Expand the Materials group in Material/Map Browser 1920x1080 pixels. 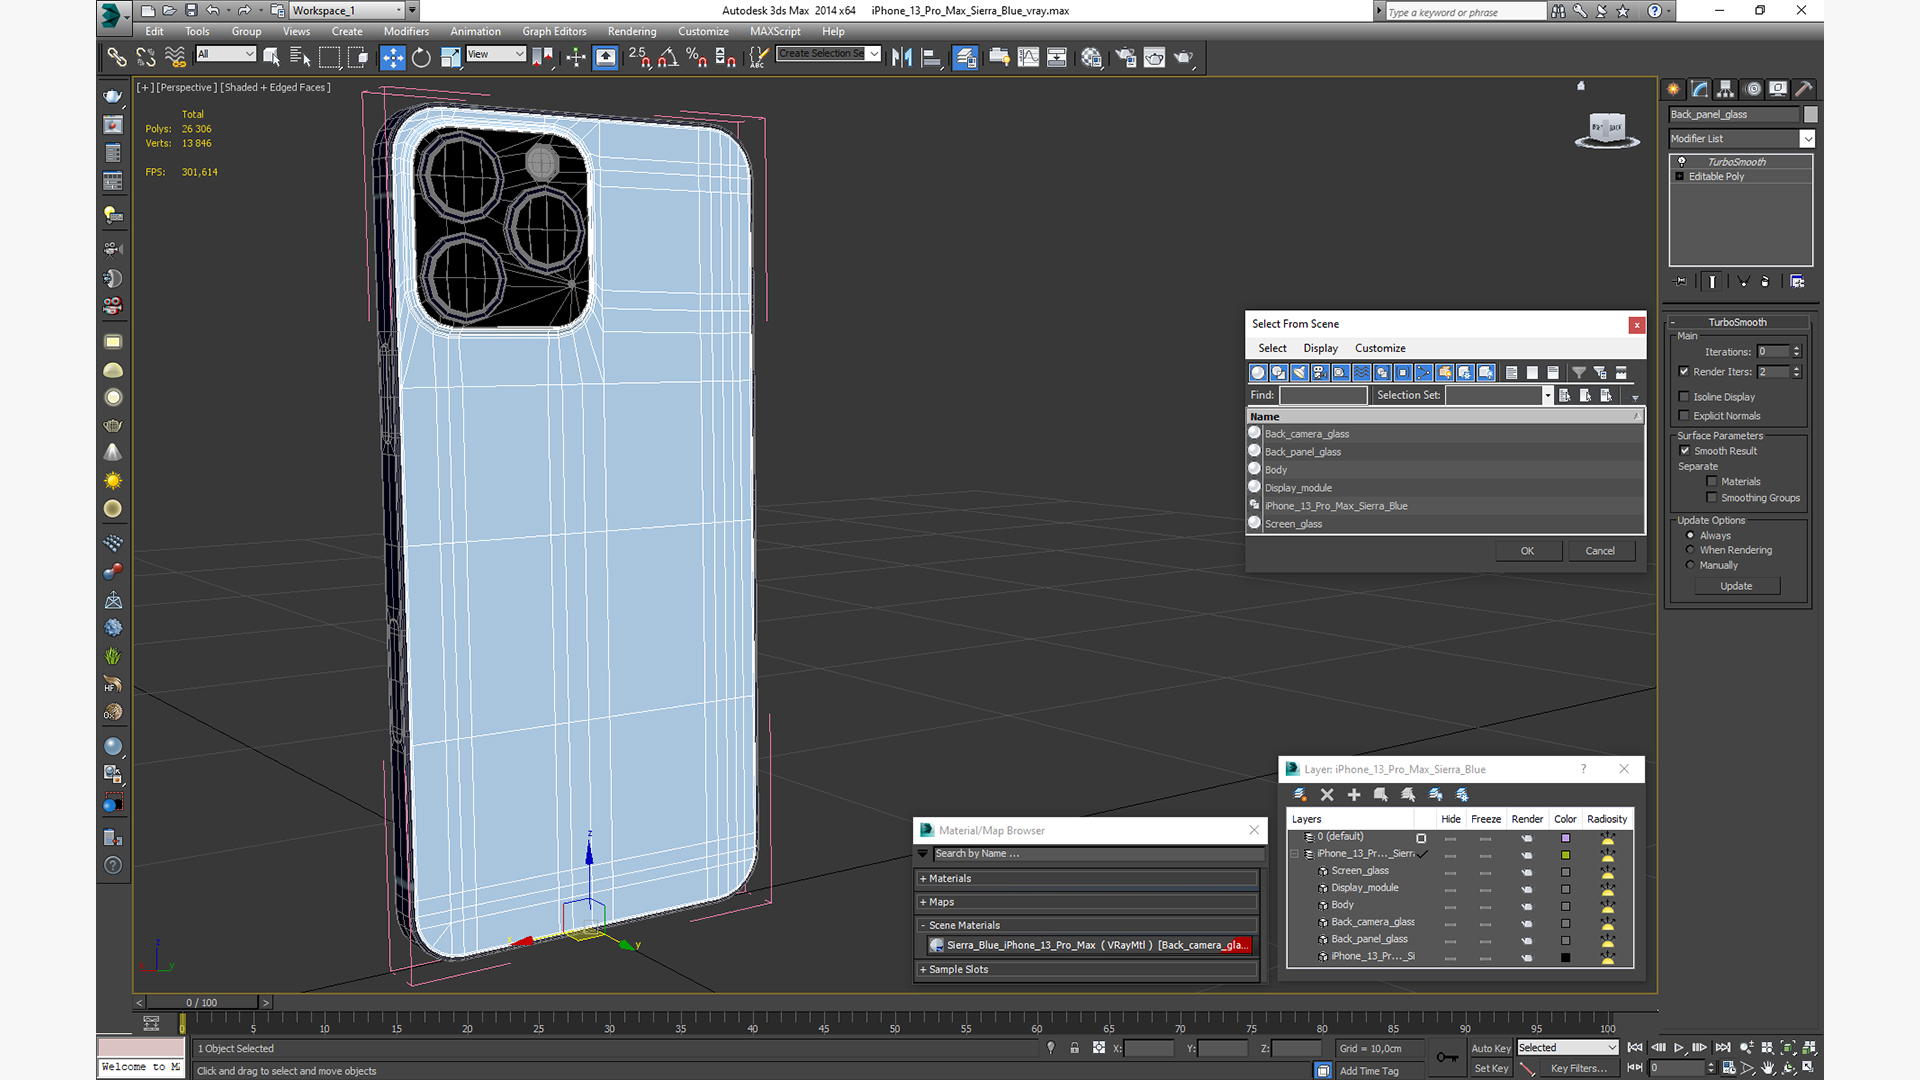pos(1087,878)
